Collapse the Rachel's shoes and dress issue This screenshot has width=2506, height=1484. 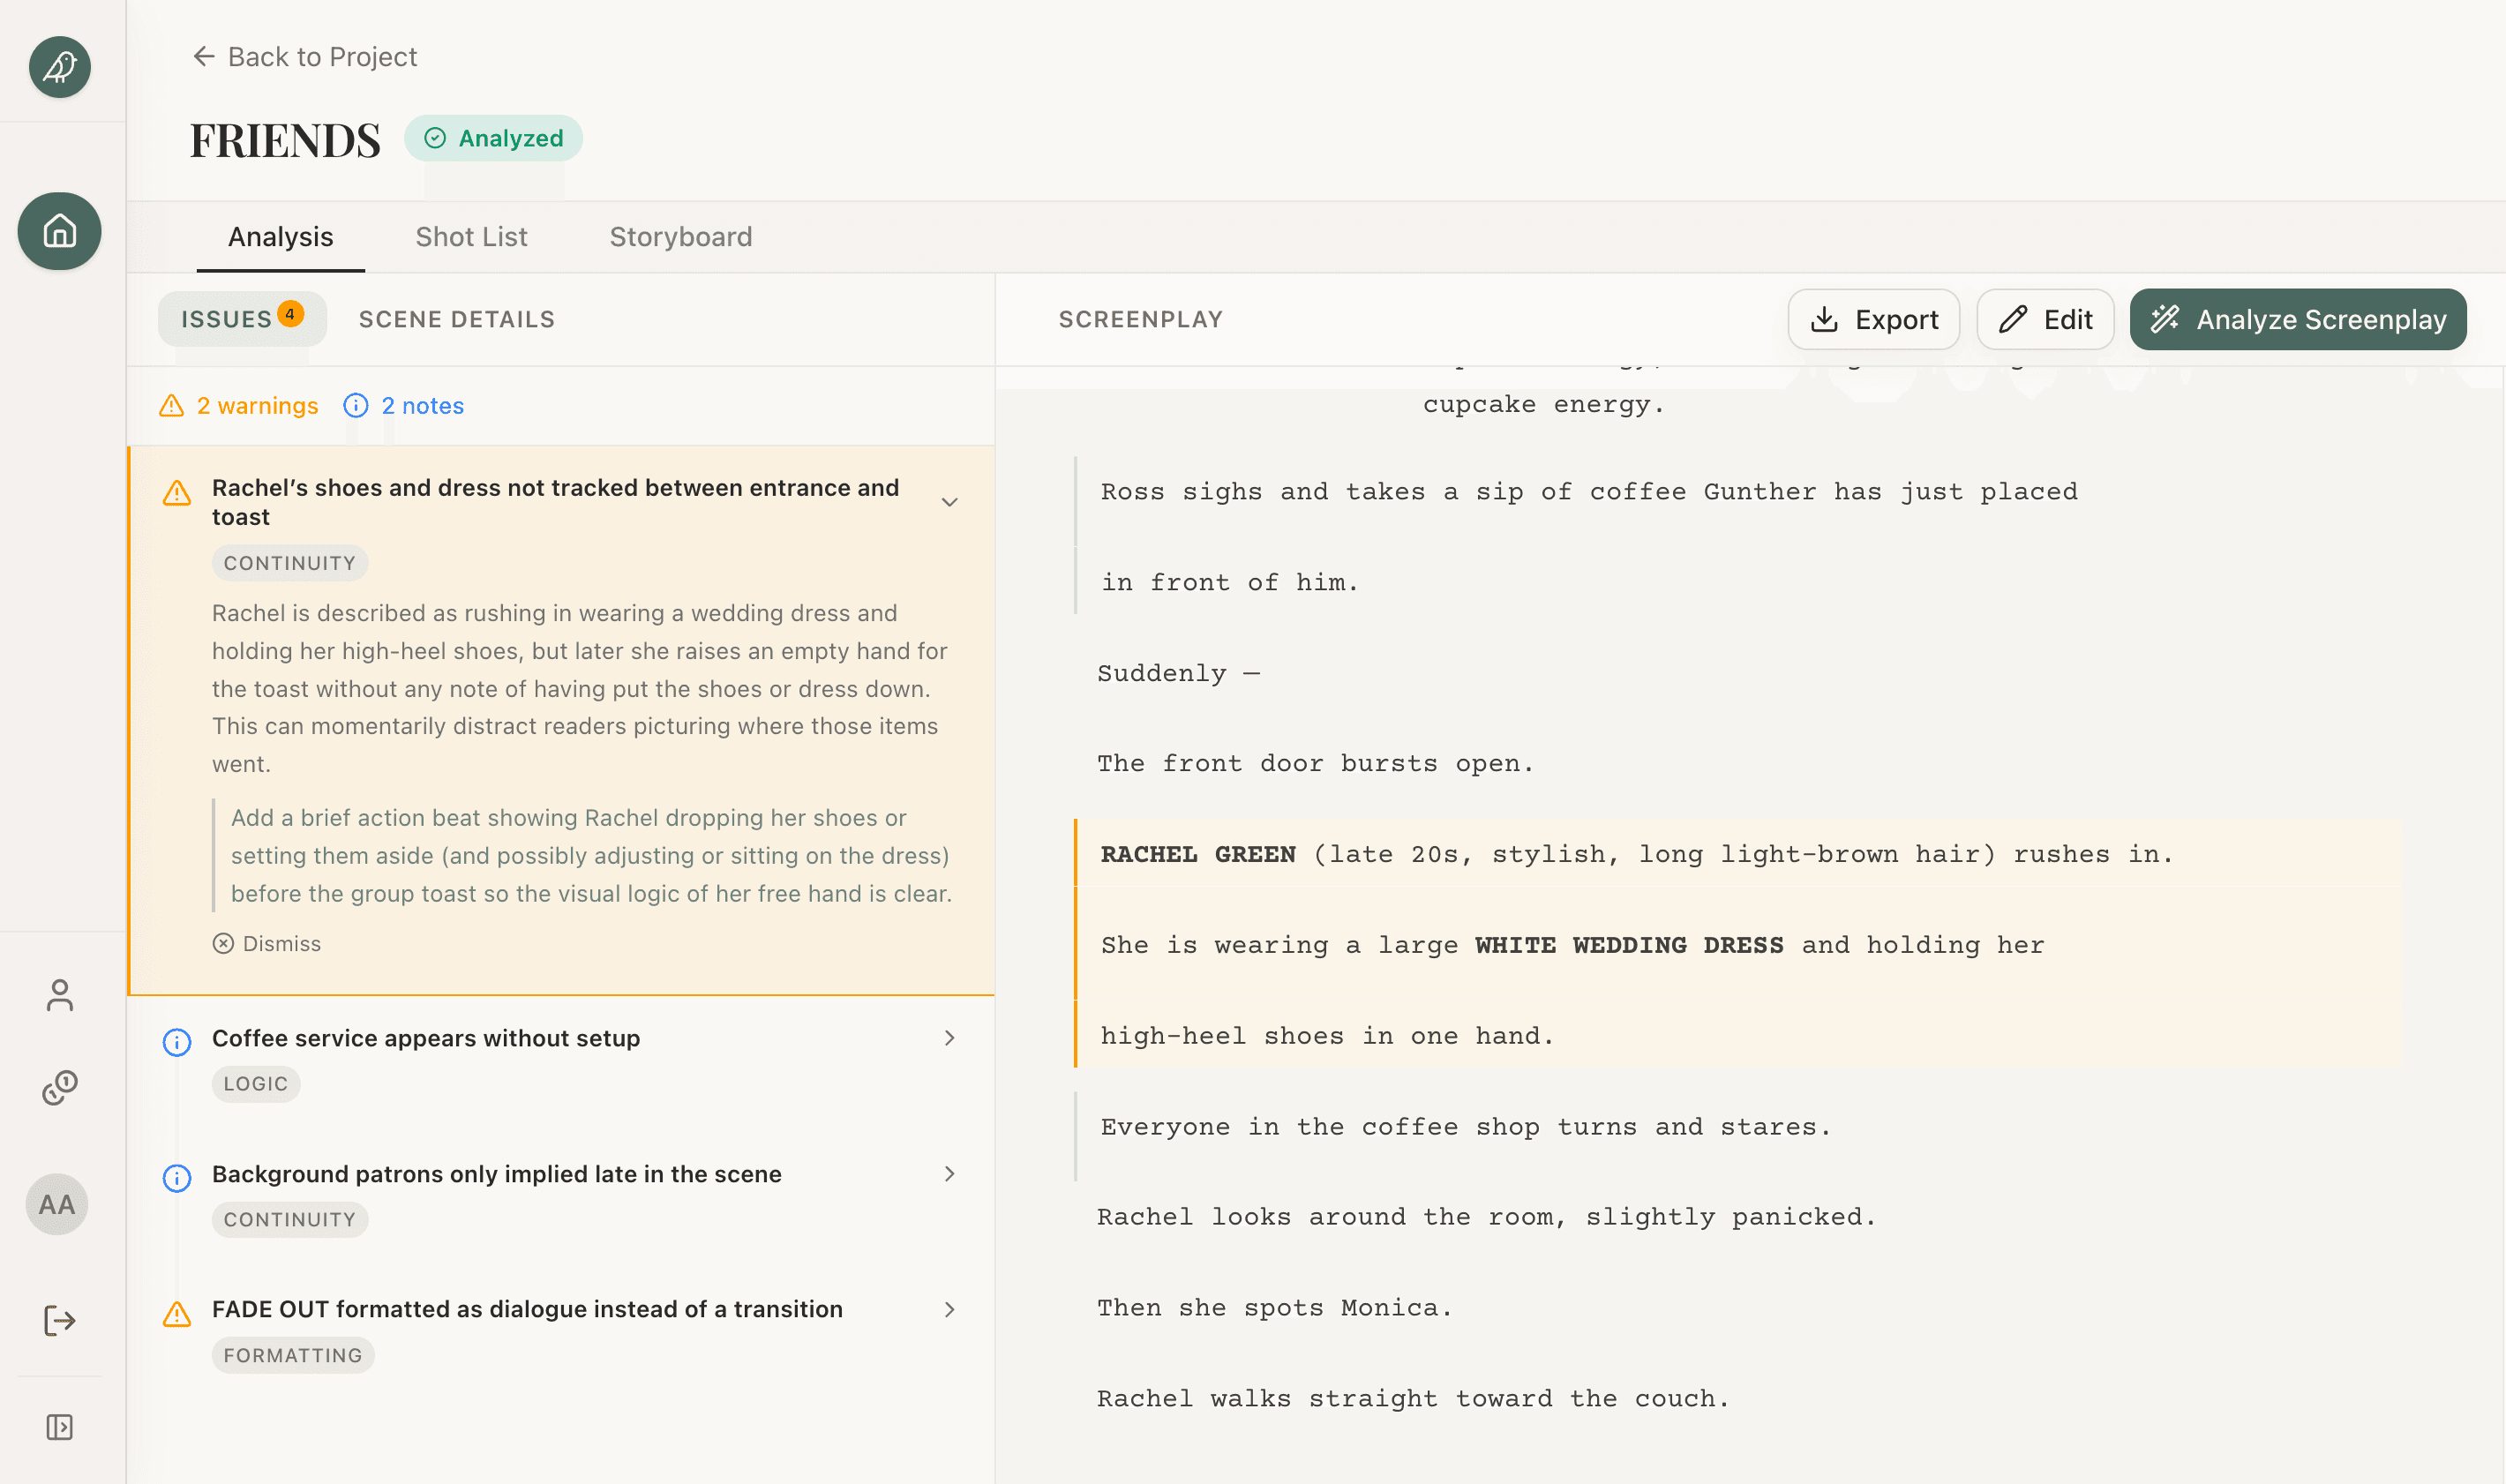[x=950, y=502]
